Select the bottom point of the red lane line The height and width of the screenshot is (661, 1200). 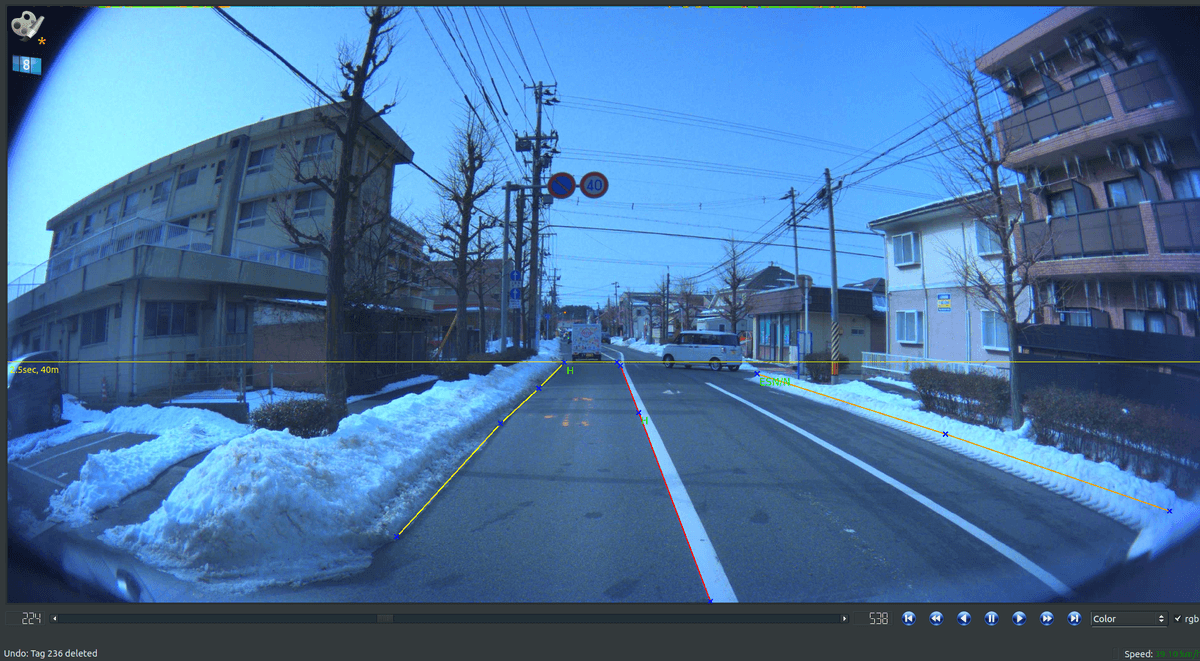(710, 601)
